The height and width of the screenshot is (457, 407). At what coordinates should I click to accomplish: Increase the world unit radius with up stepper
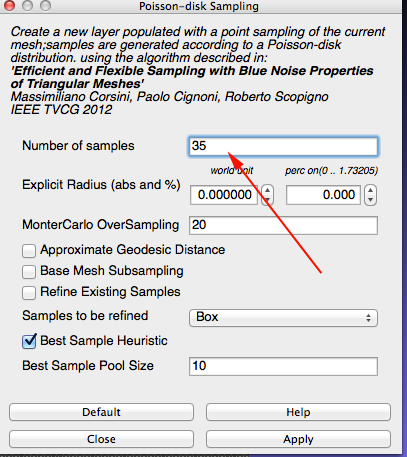(267, 190)
